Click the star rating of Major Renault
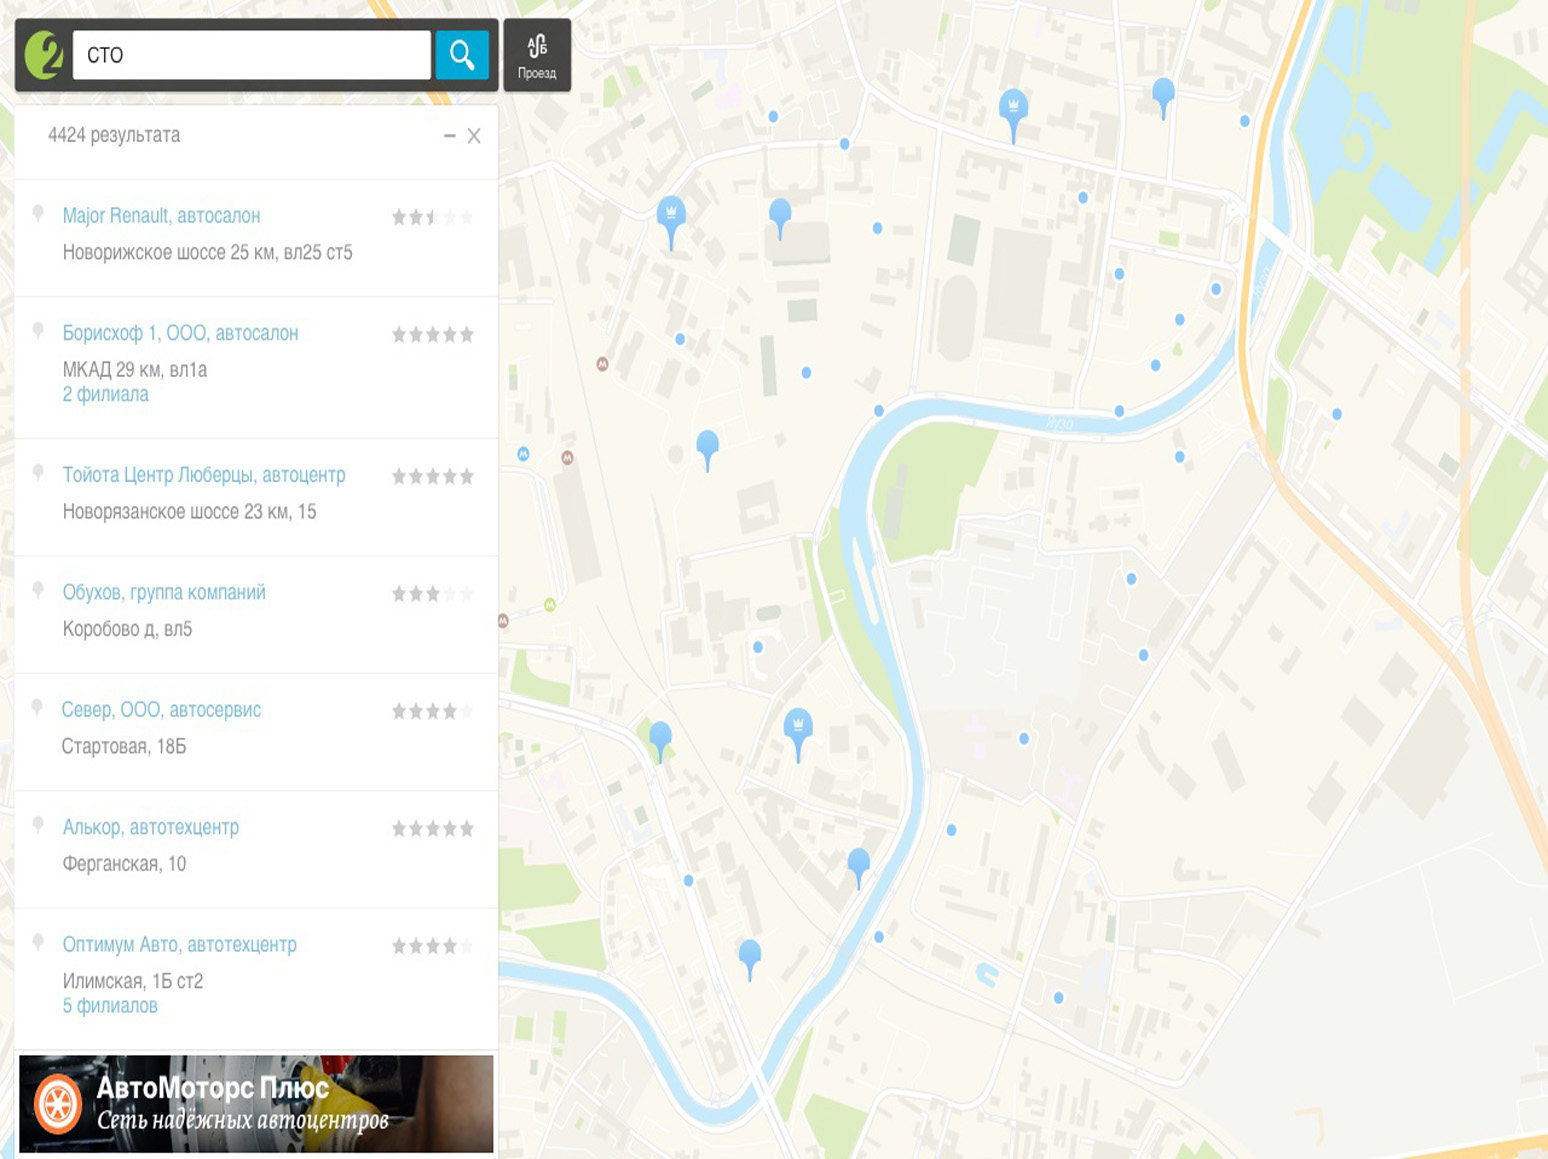1548x1159 pixels. point(432,217)
